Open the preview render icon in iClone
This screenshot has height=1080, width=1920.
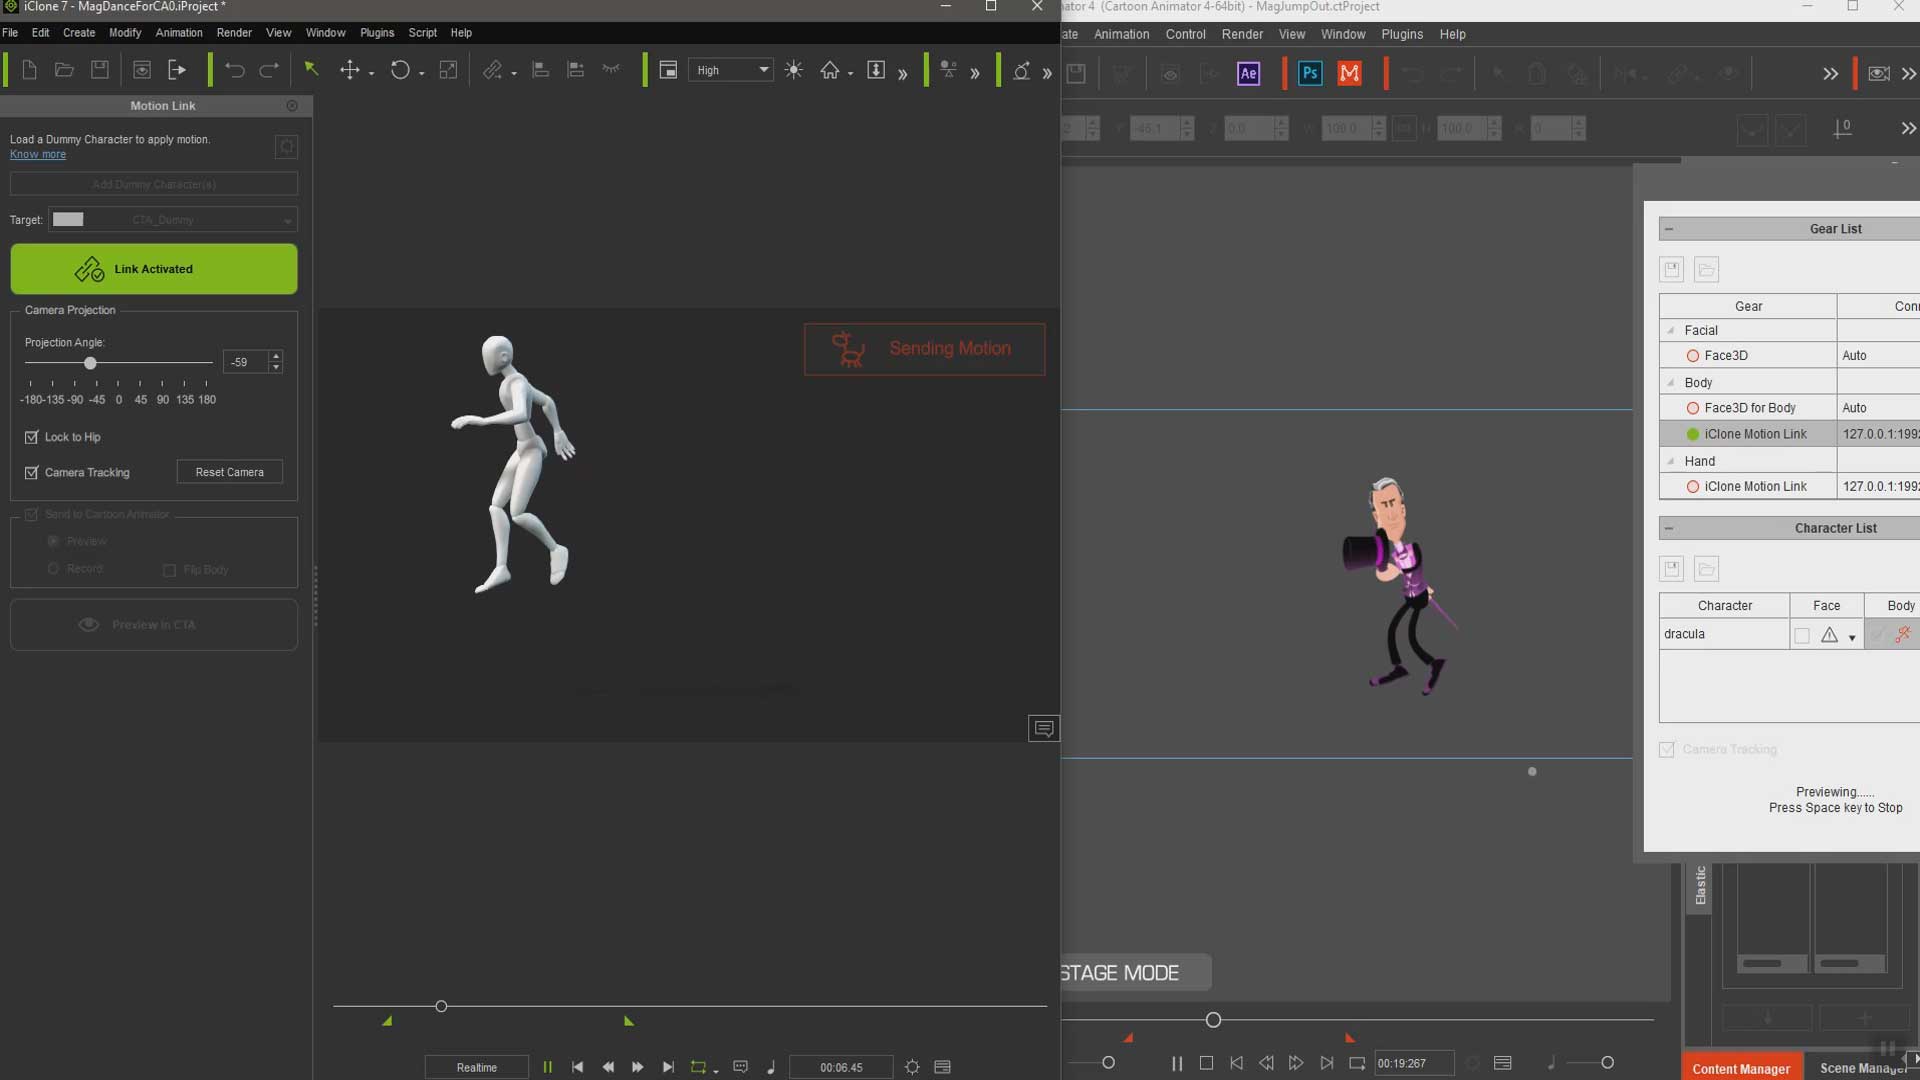(142, 70)
